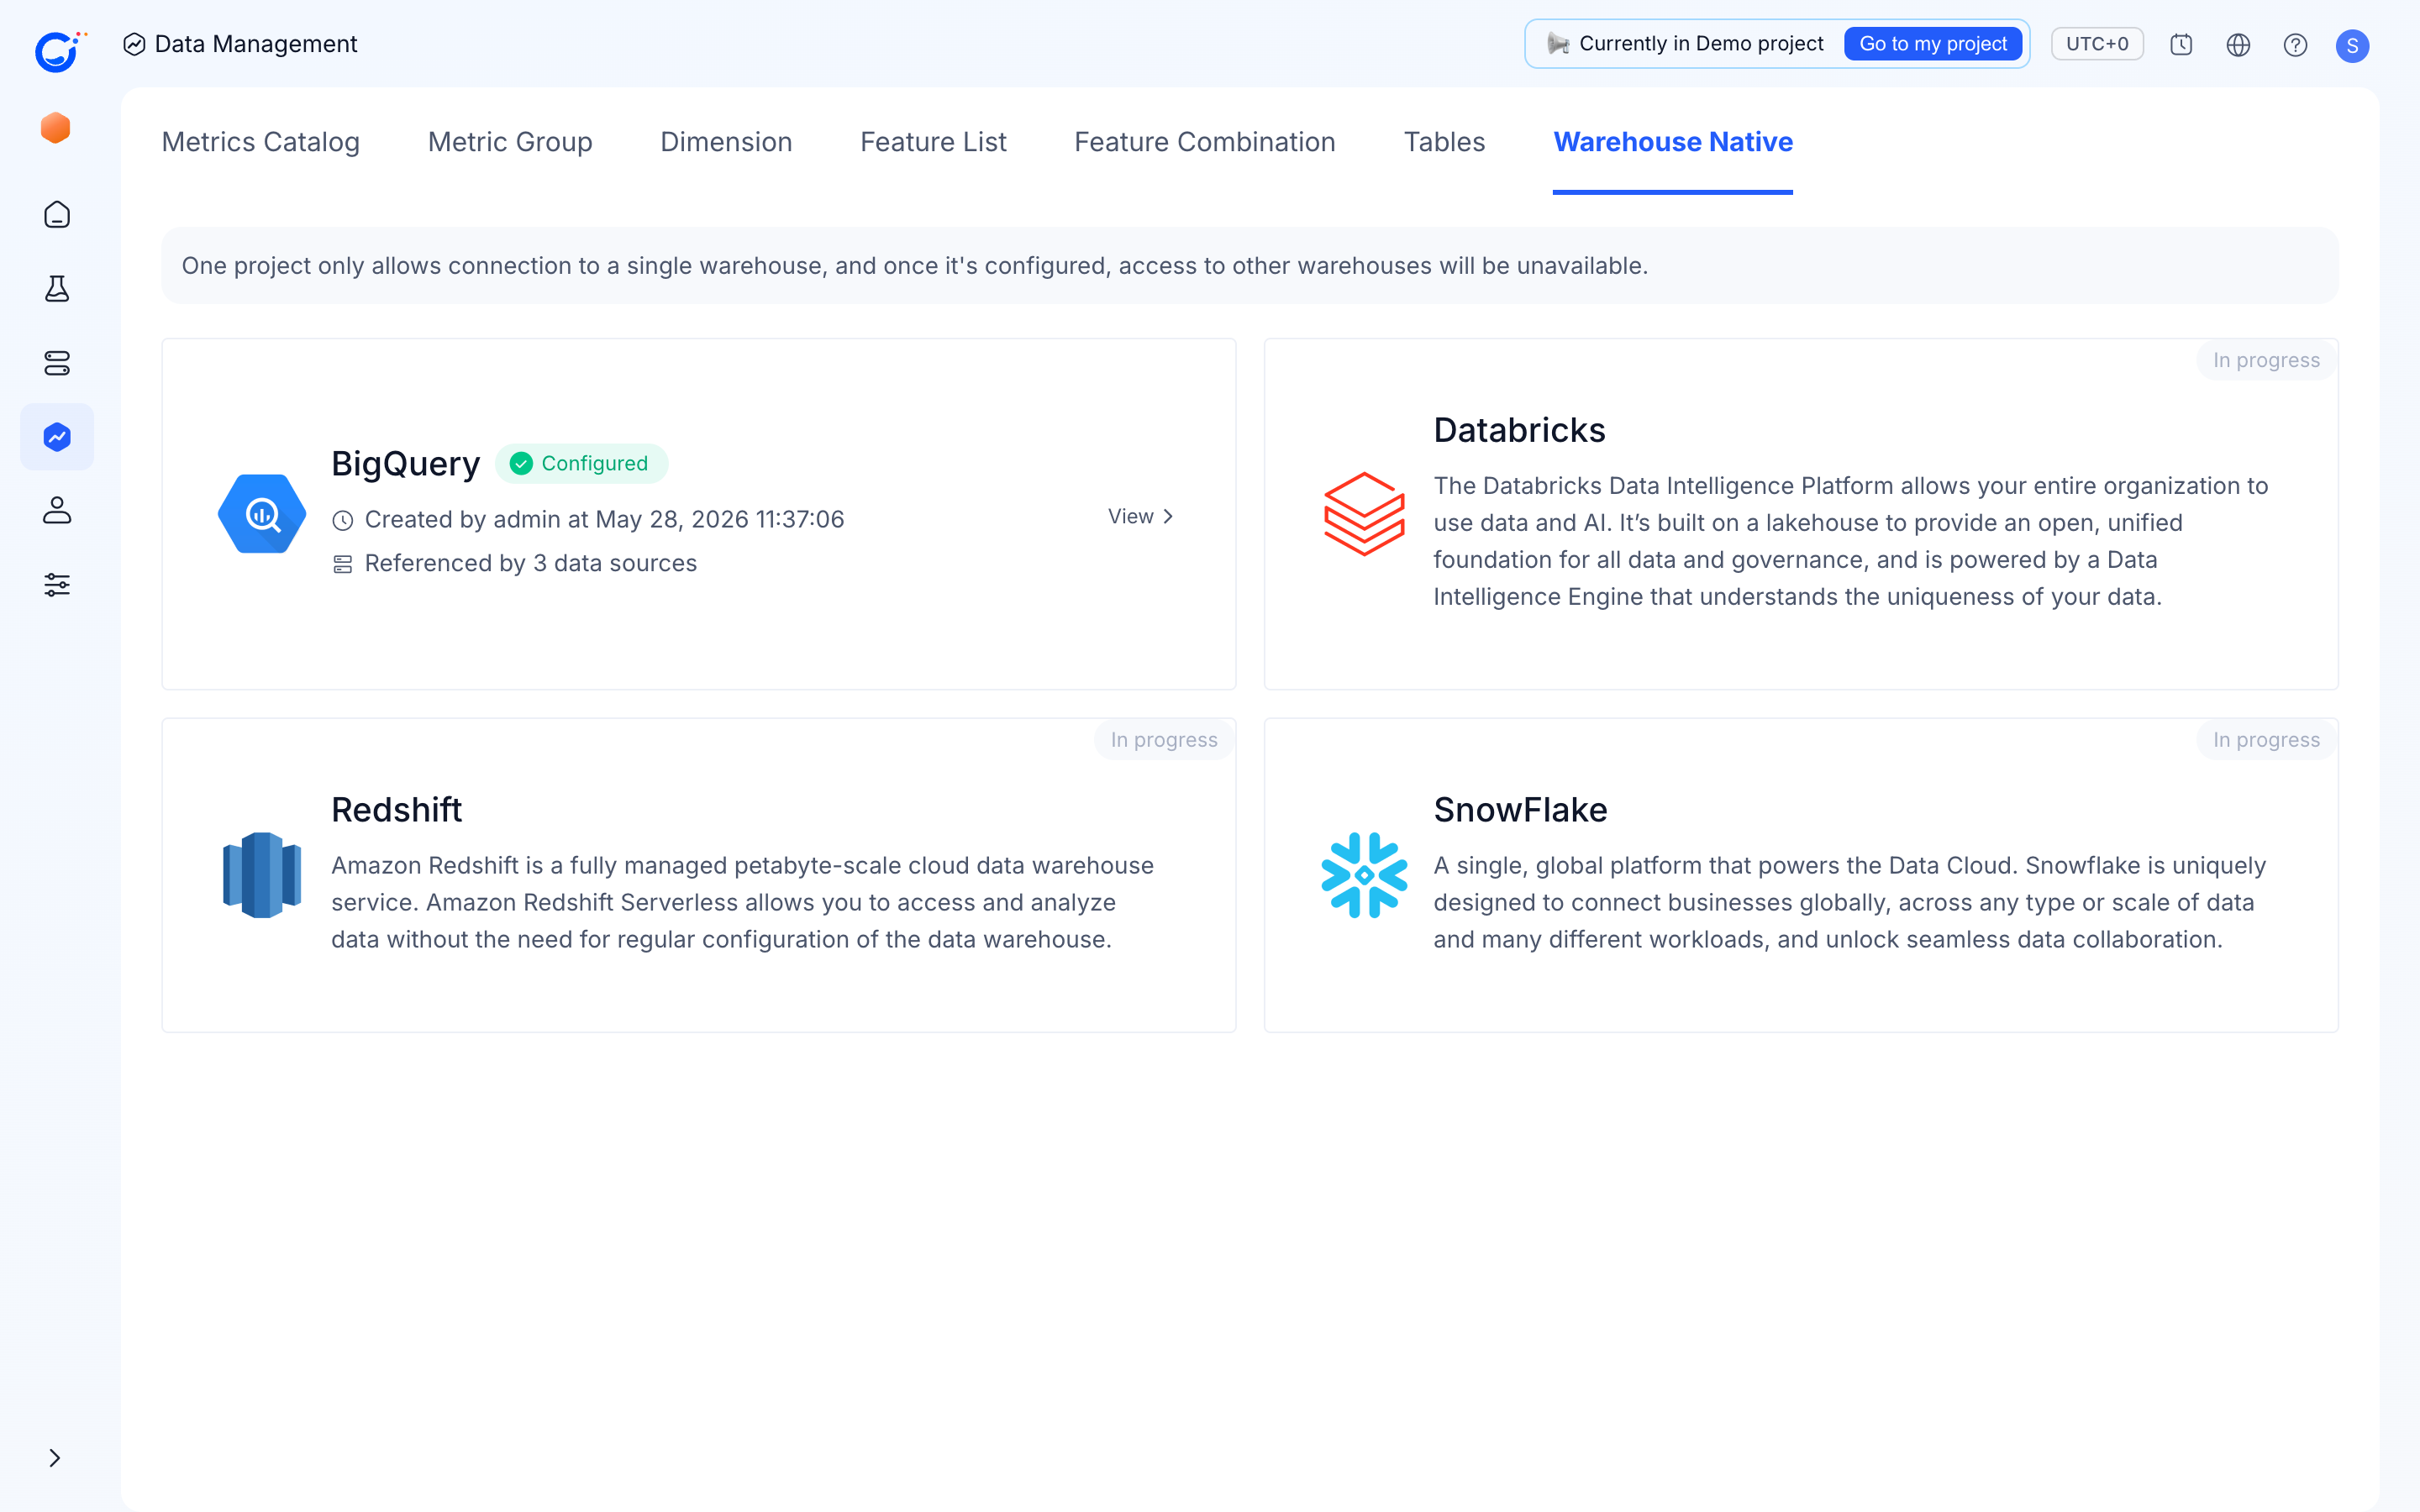Image resolution: width=2420 pixels, height=1512 pixels.
Task: Open the language globe icon
Action: [x=2238, y=45]
